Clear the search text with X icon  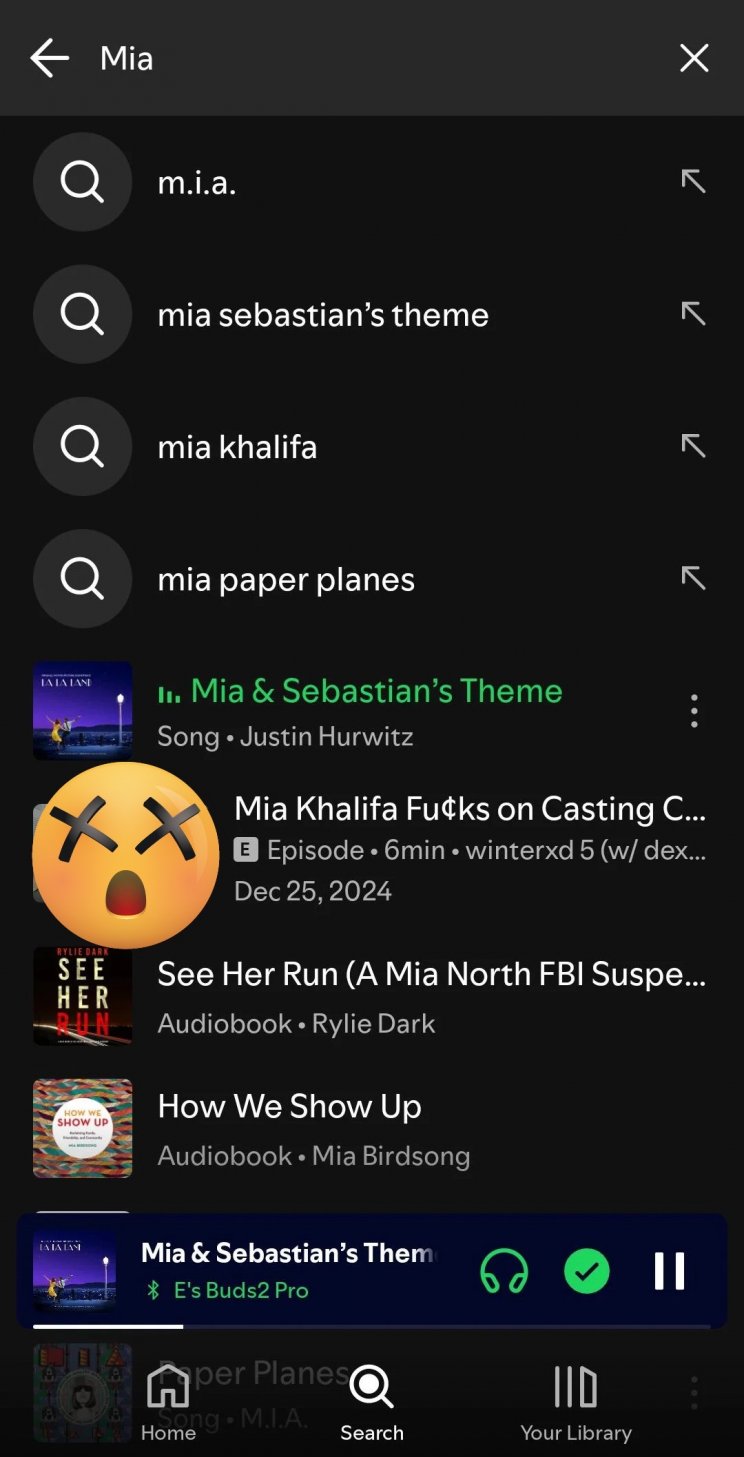(x=694, y=58)
